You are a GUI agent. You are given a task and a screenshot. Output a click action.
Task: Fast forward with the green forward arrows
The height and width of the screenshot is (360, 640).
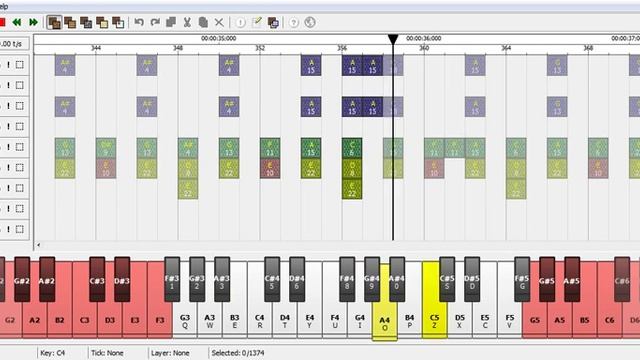(33, 22)
